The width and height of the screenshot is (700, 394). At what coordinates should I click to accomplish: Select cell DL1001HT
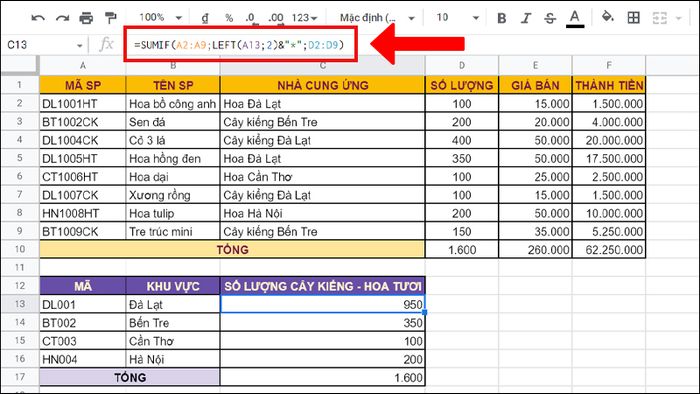tap(83, 104)
